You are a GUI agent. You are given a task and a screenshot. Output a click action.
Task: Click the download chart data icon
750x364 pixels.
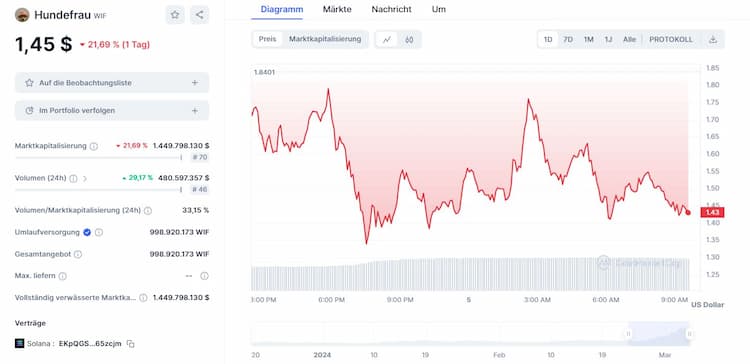pyautogui.click(x=713, y=40)
